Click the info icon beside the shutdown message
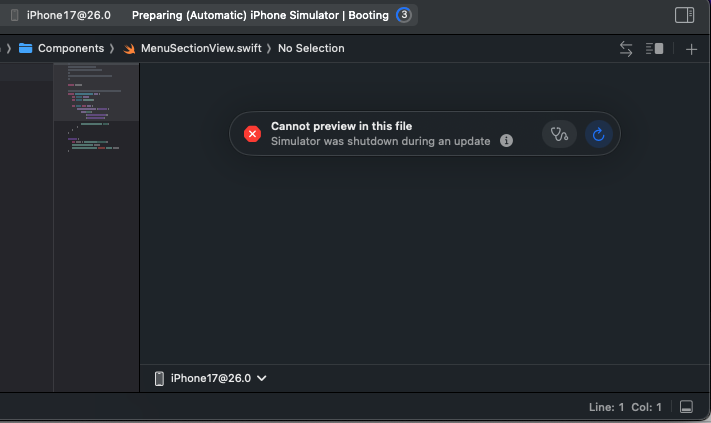This screenshot has height=423, width=711. [506, 141]
